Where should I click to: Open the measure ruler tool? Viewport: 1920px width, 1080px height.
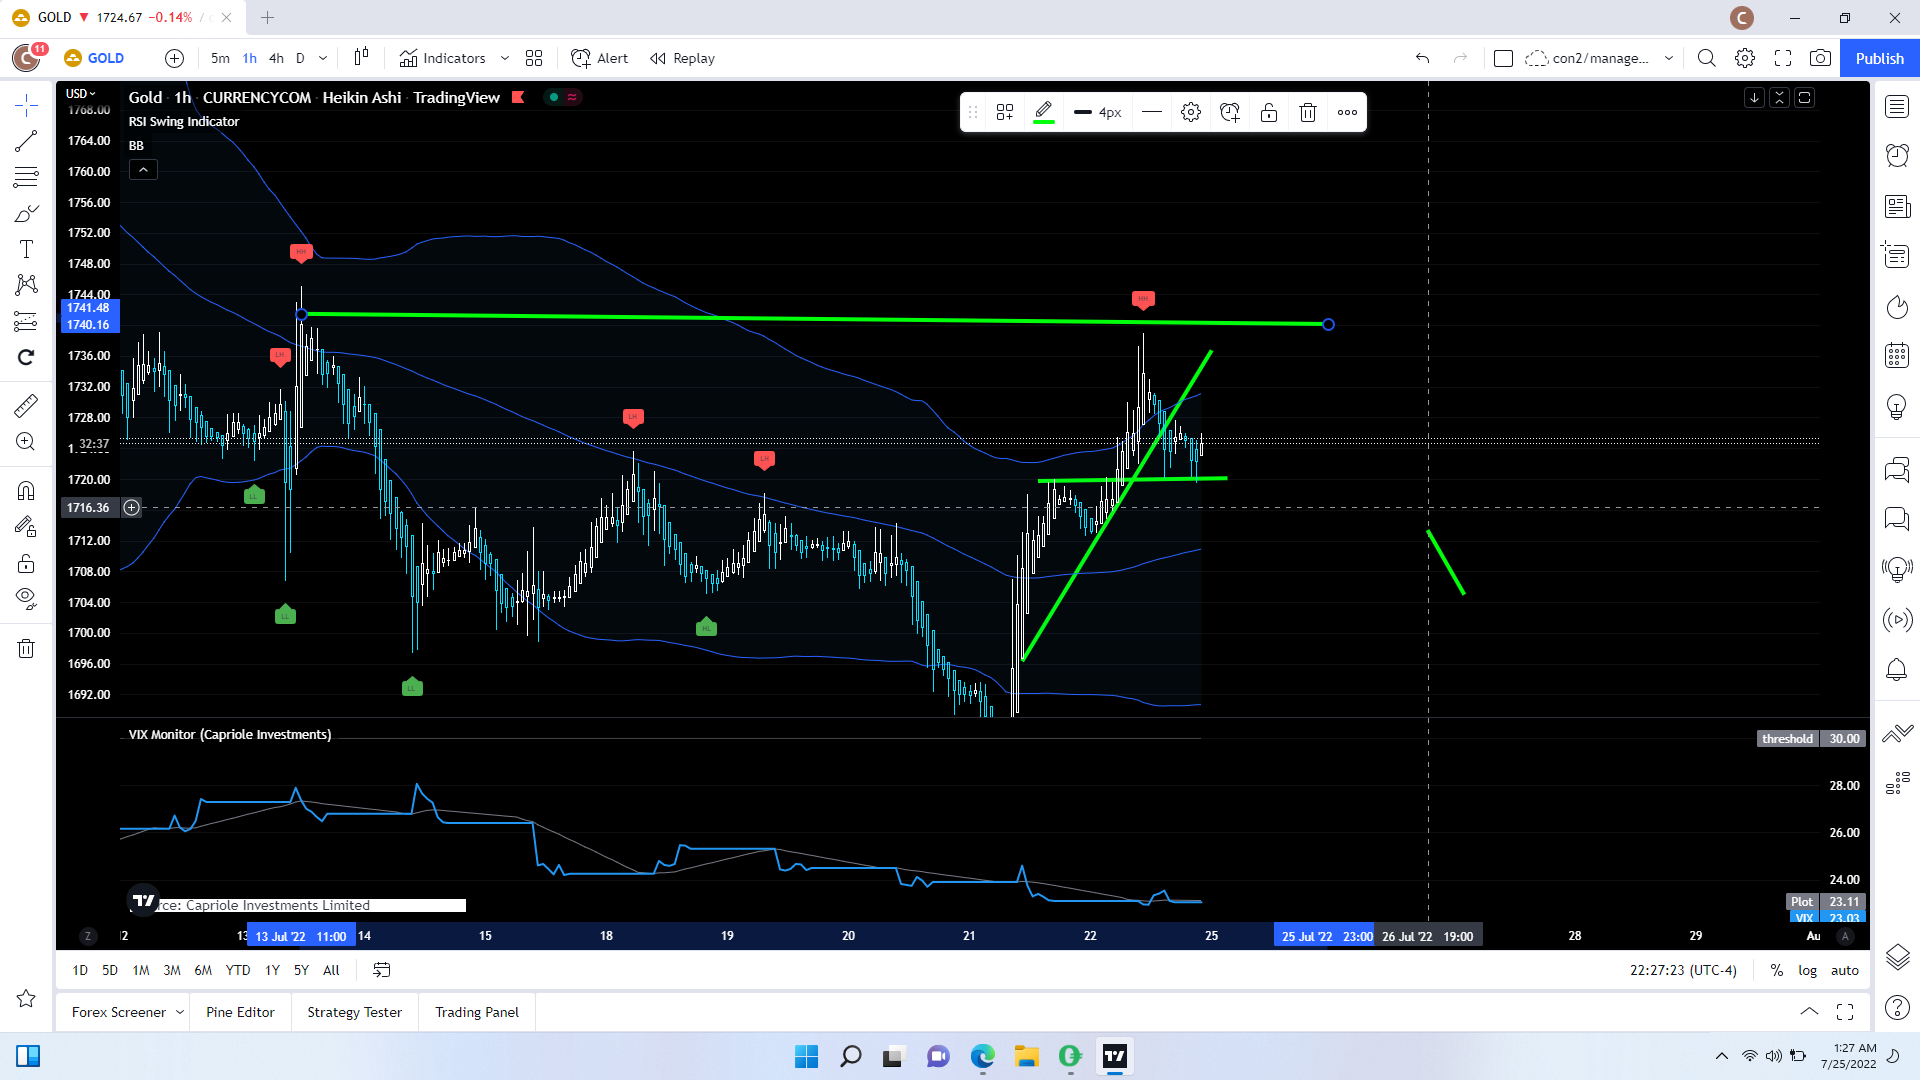point(26,405)
